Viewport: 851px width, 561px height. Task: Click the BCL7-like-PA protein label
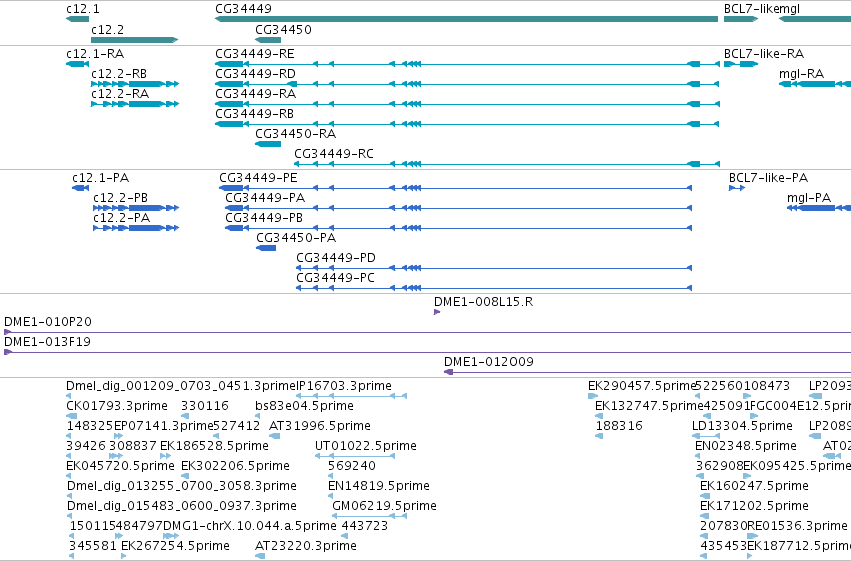(768, 178)
